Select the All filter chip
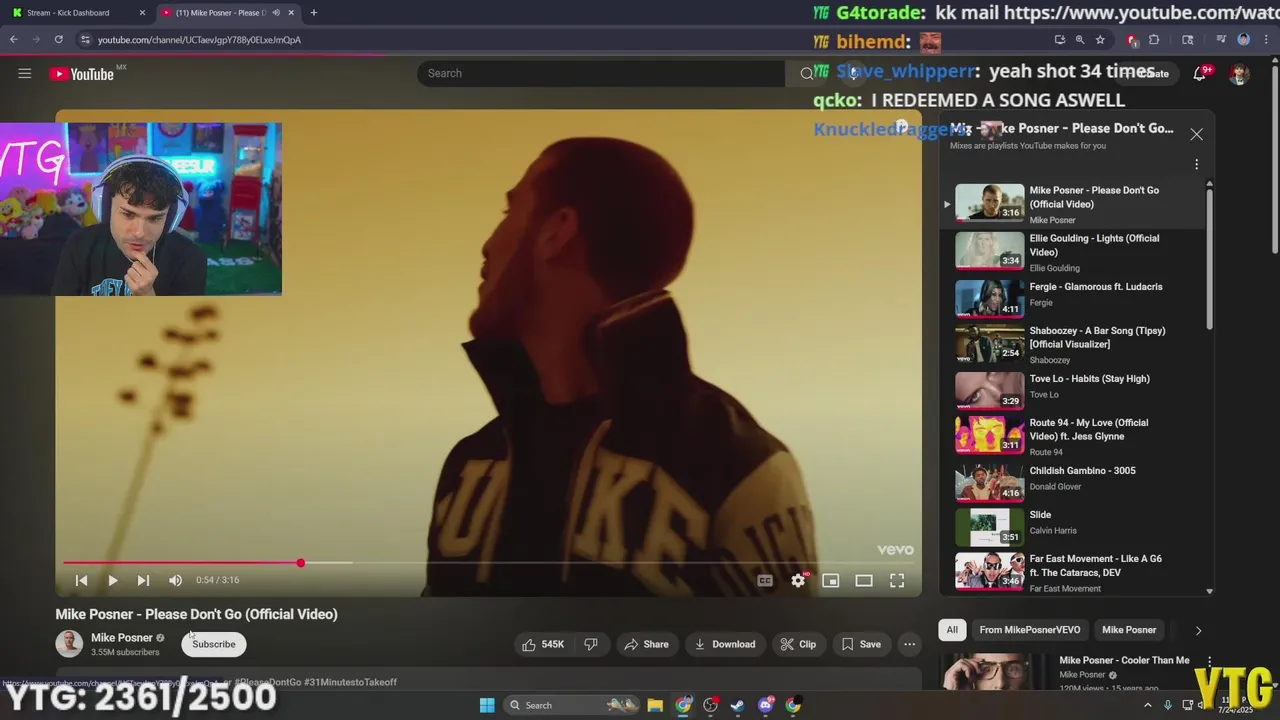1280x720 pixels. [x=952, y=630]
